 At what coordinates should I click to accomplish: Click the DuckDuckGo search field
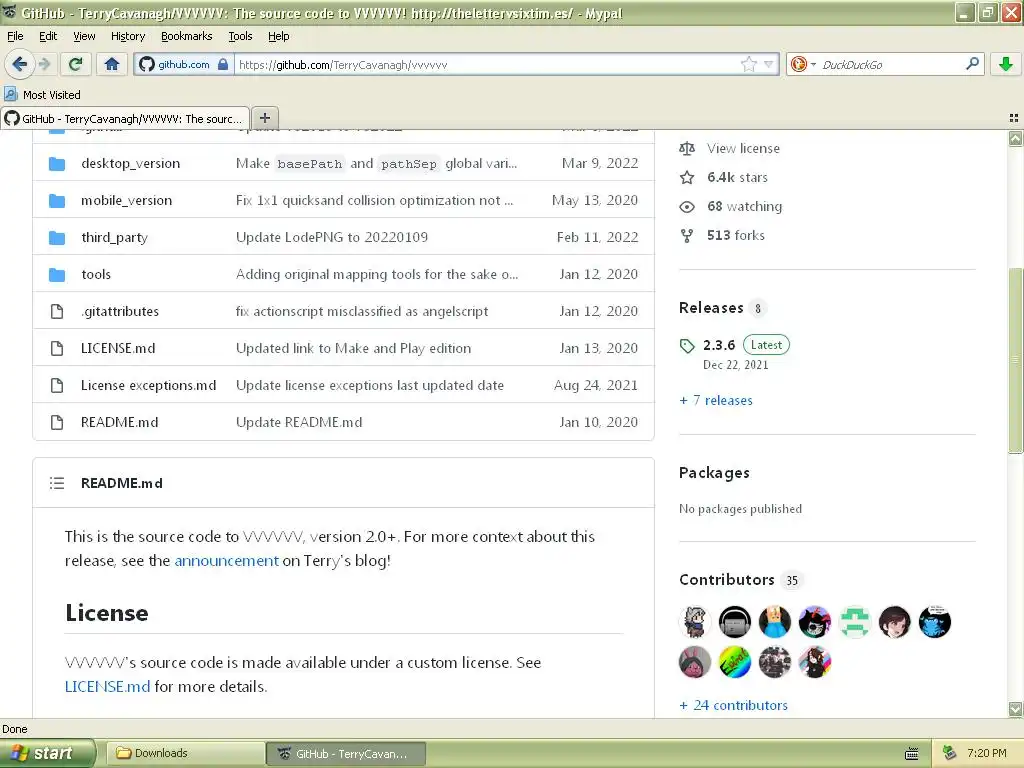[889, 64]
